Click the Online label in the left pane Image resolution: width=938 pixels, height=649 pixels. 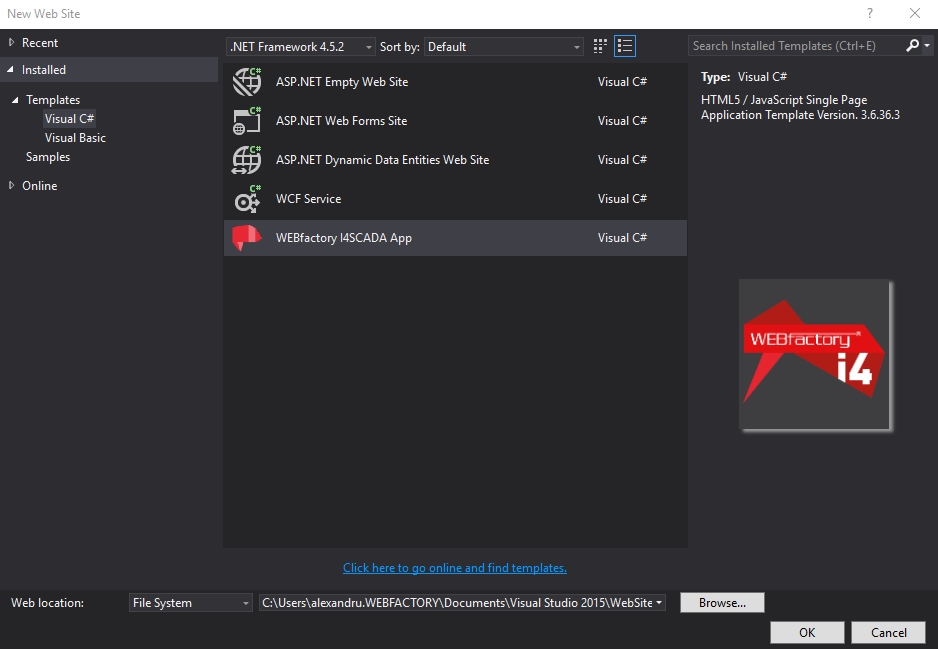tap(39, 185)
